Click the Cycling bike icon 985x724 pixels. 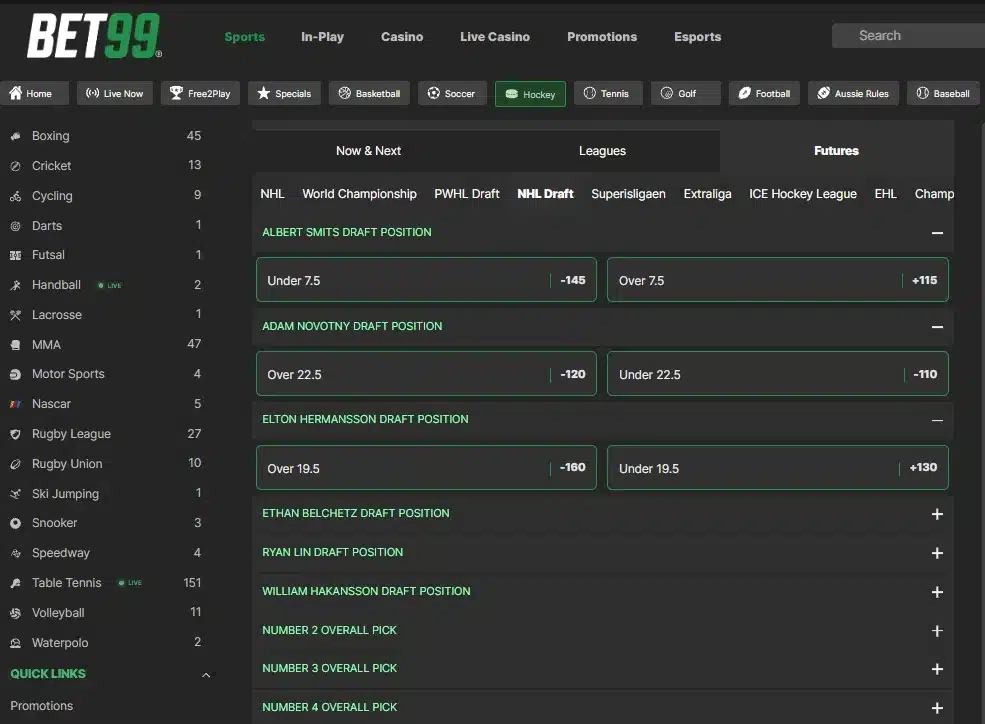pyautogui.click(x=16, y=197)
